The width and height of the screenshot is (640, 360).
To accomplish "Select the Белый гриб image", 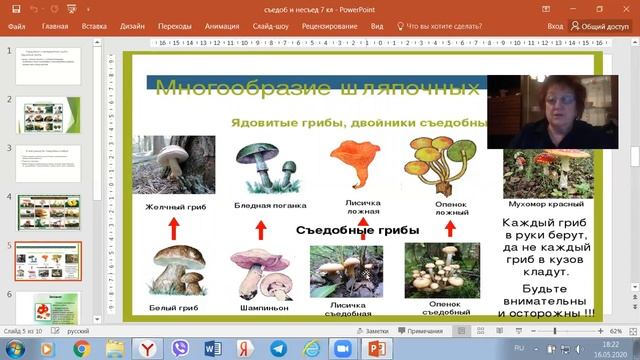I will [179, 270].
